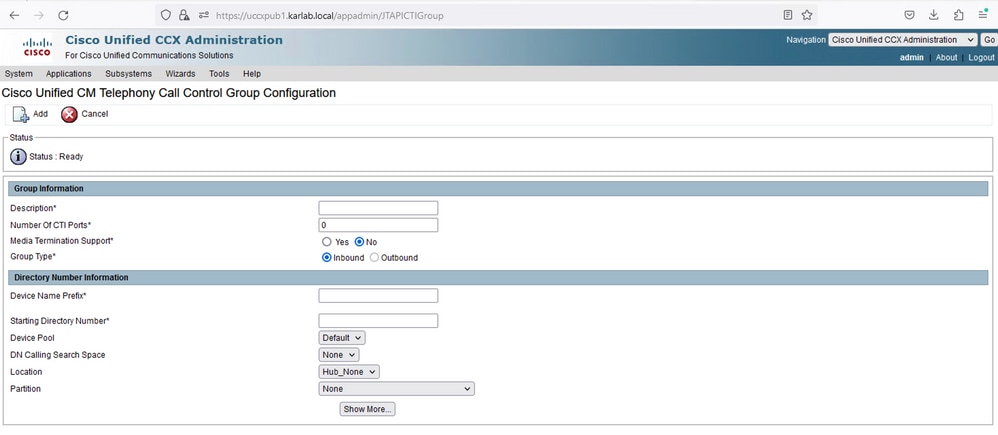Open the browser downloads icon
998x435 pixels.
(934, 15)
